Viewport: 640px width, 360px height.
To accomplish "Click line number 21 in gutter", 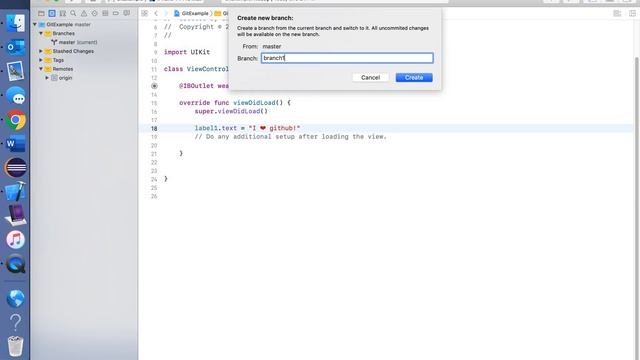I will [x=154, y=154].
